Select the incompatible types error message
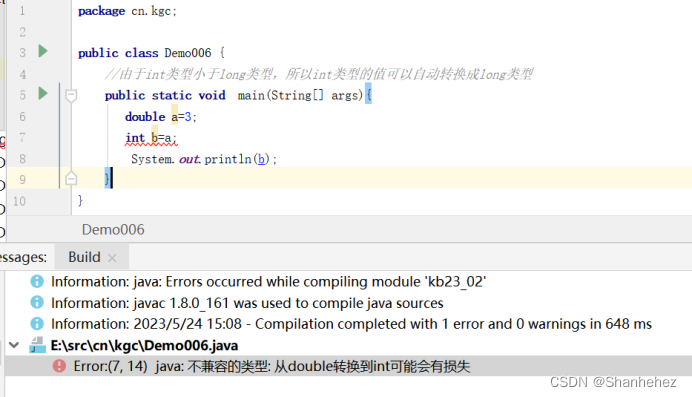Screen dimensions: 692x397 click(272, 366)
